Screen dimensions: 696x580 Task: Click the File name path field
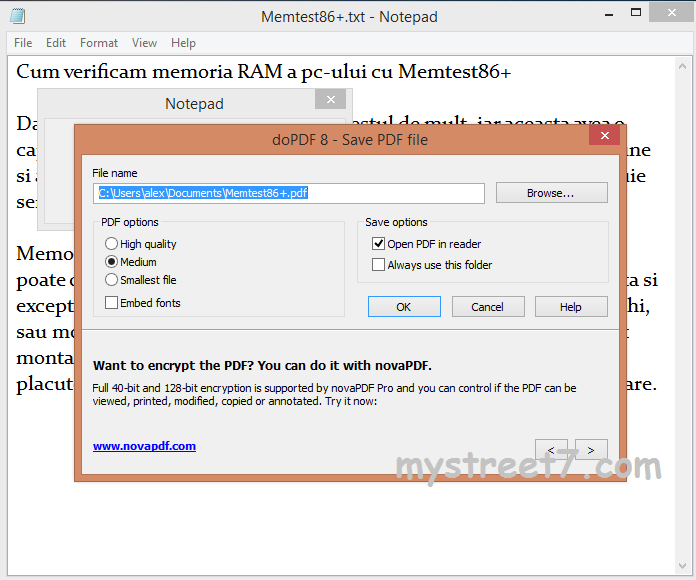tap(289, 193)
